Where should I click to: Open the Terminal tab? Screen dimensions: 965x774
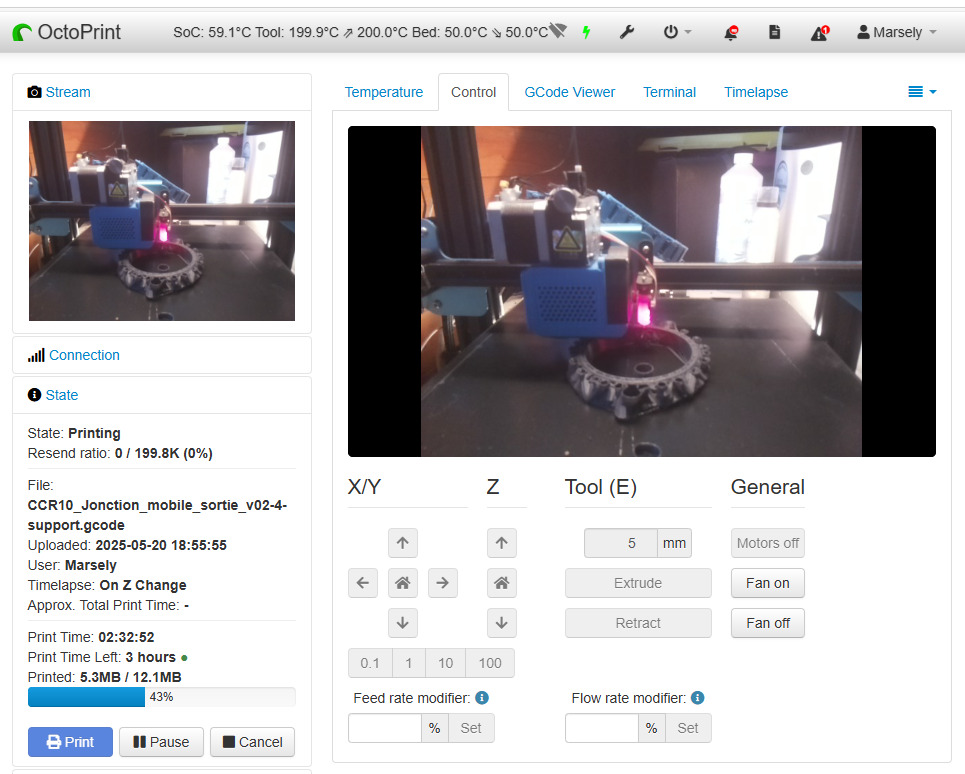tap(670, 92)
